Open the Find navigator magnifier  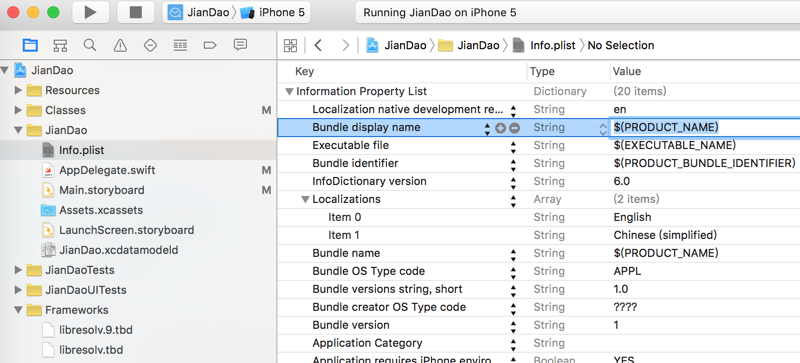(90, 45)
